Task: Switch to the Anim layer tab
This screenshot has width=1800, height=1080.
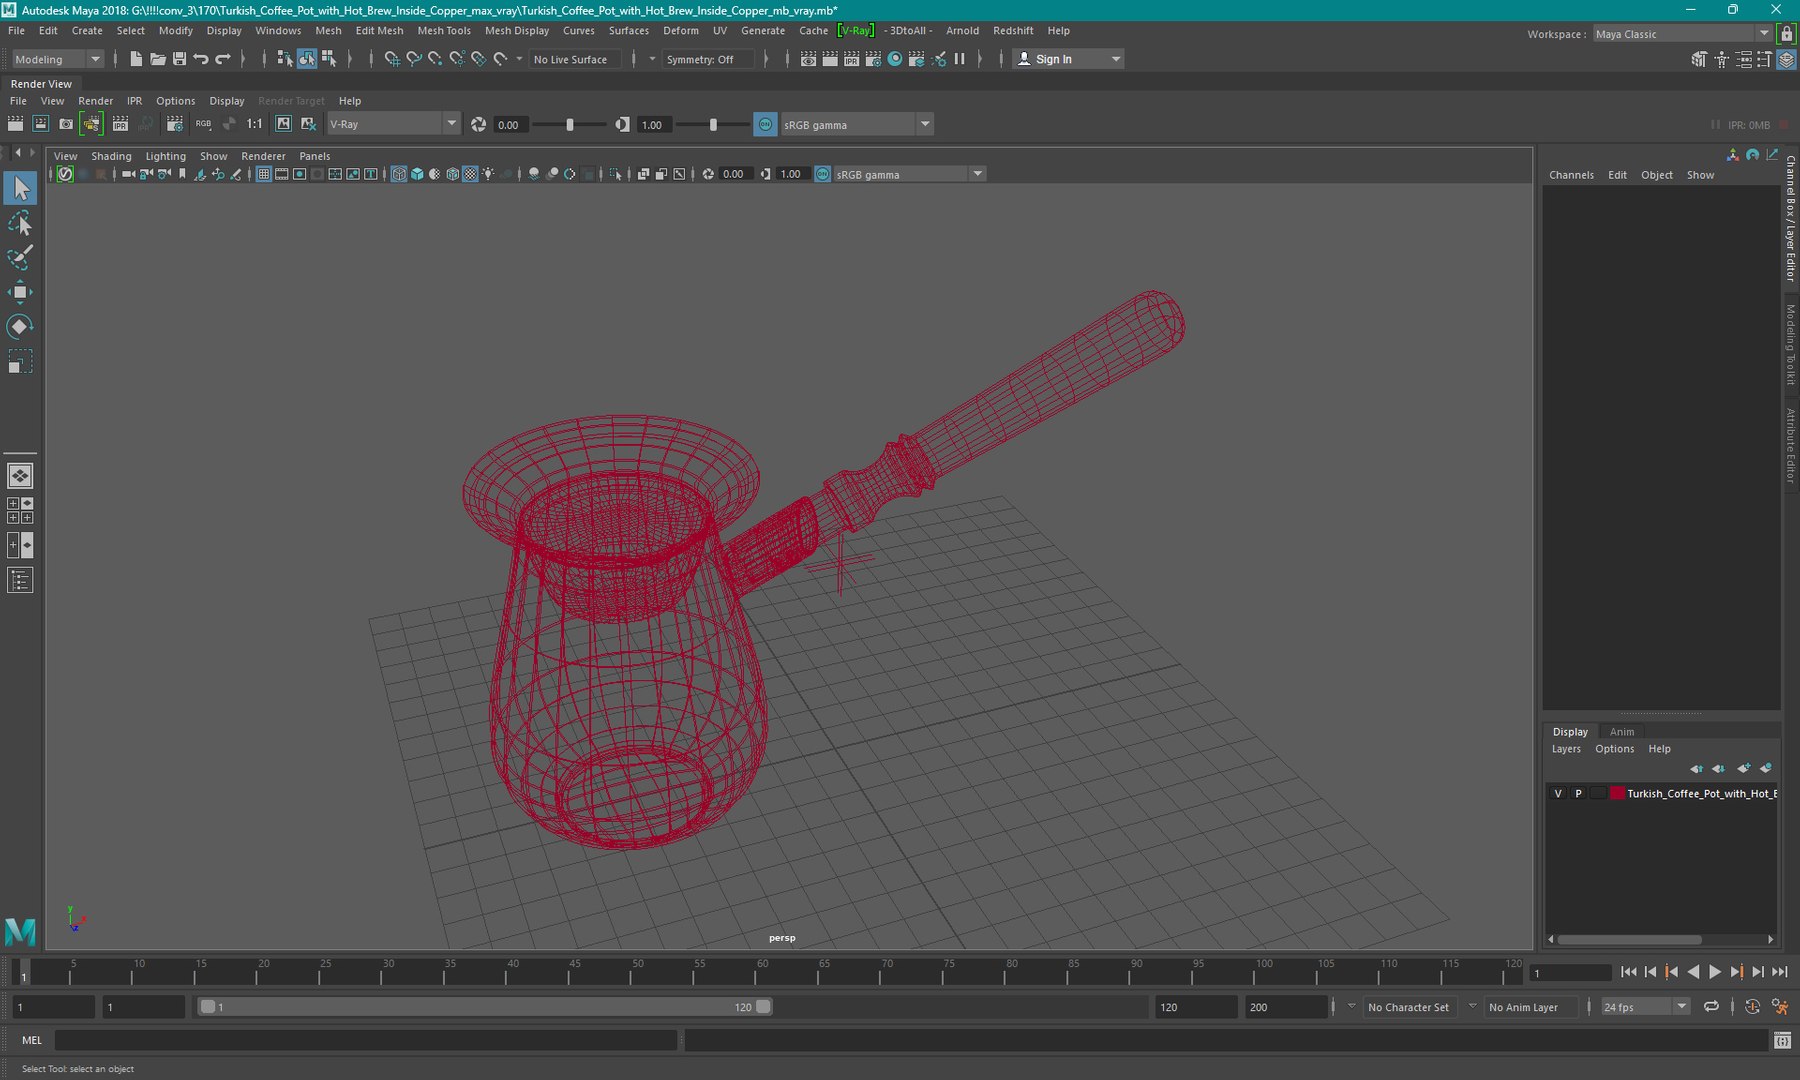Action: pos(1622,732)
